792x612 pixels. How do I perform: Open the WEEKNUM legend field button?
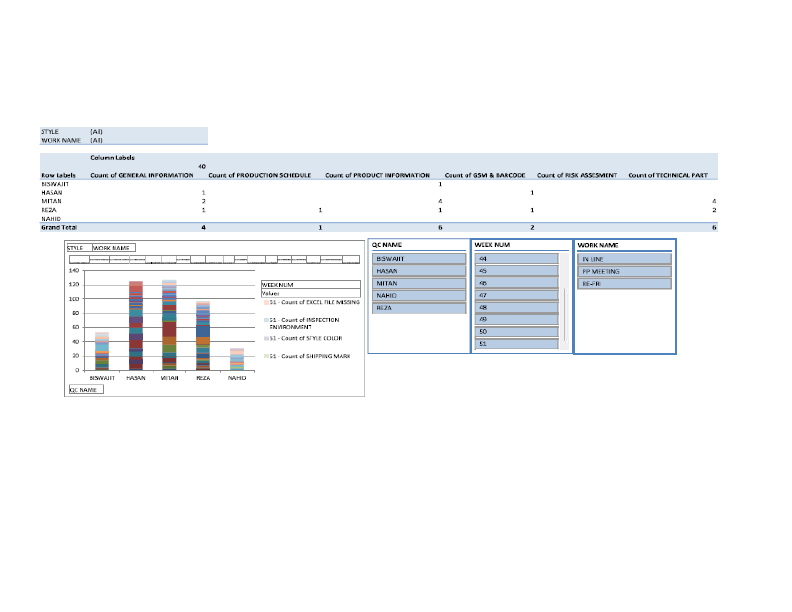point(311,285)
